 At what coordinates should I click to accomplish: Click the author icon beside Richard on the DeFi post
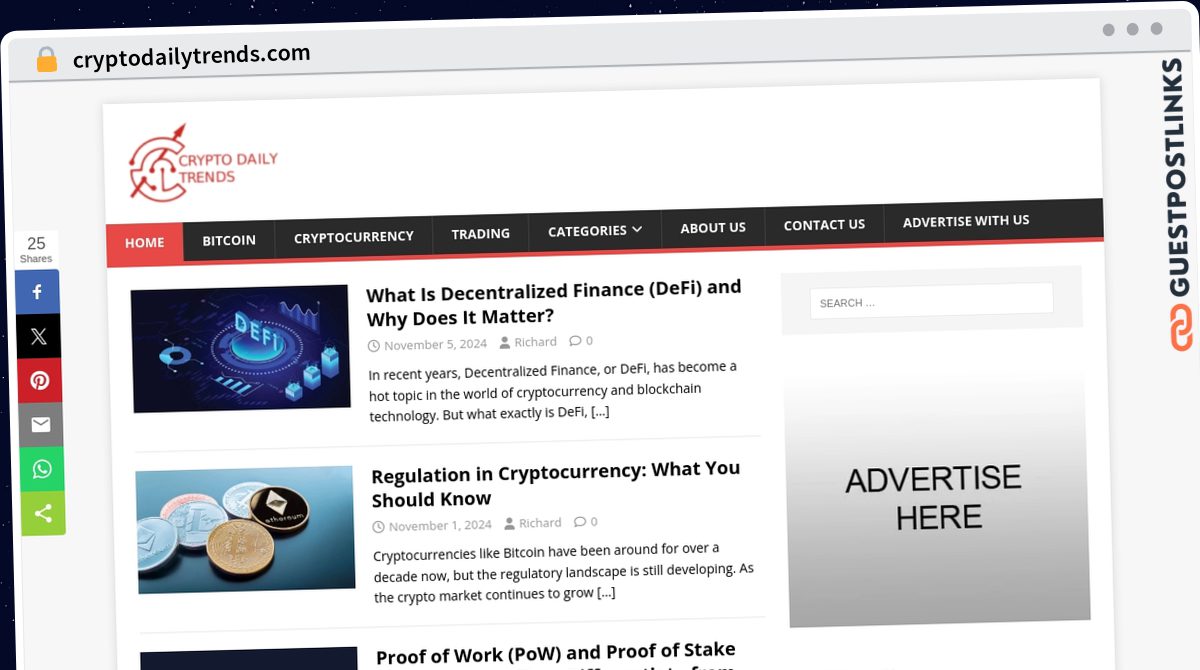click(x=505, y=343)
